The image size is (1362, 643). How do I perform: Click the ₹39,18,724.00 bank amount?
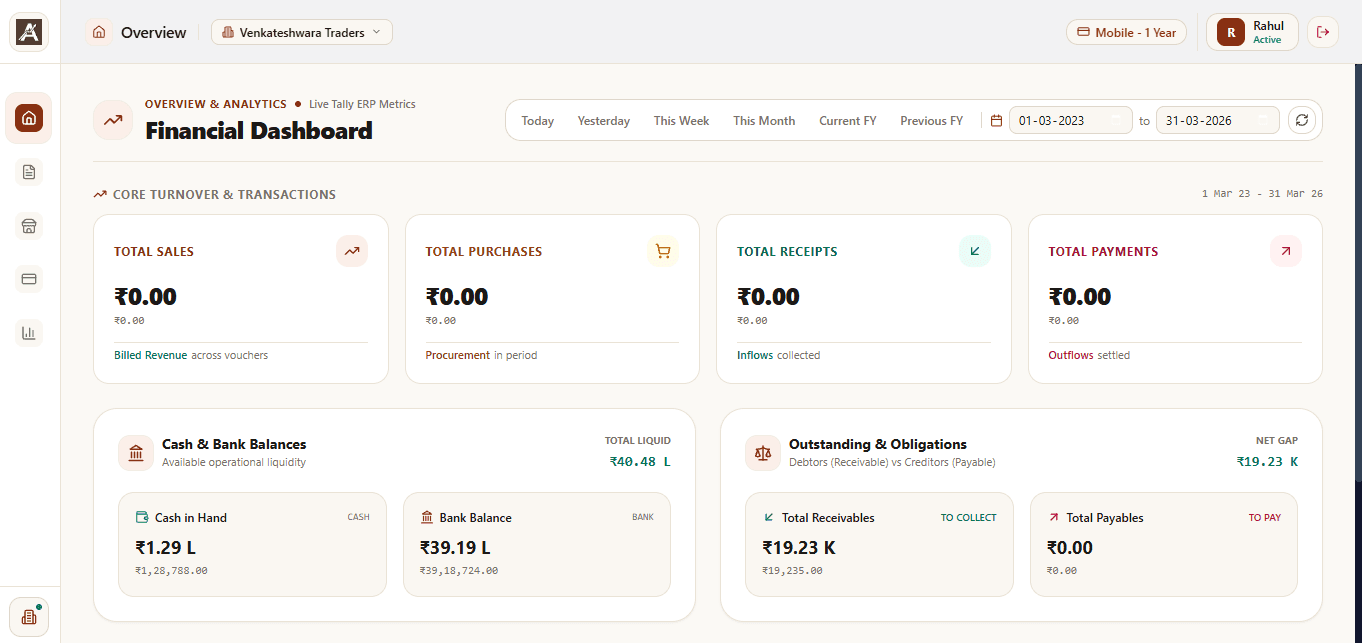click(x=459, y=571)
